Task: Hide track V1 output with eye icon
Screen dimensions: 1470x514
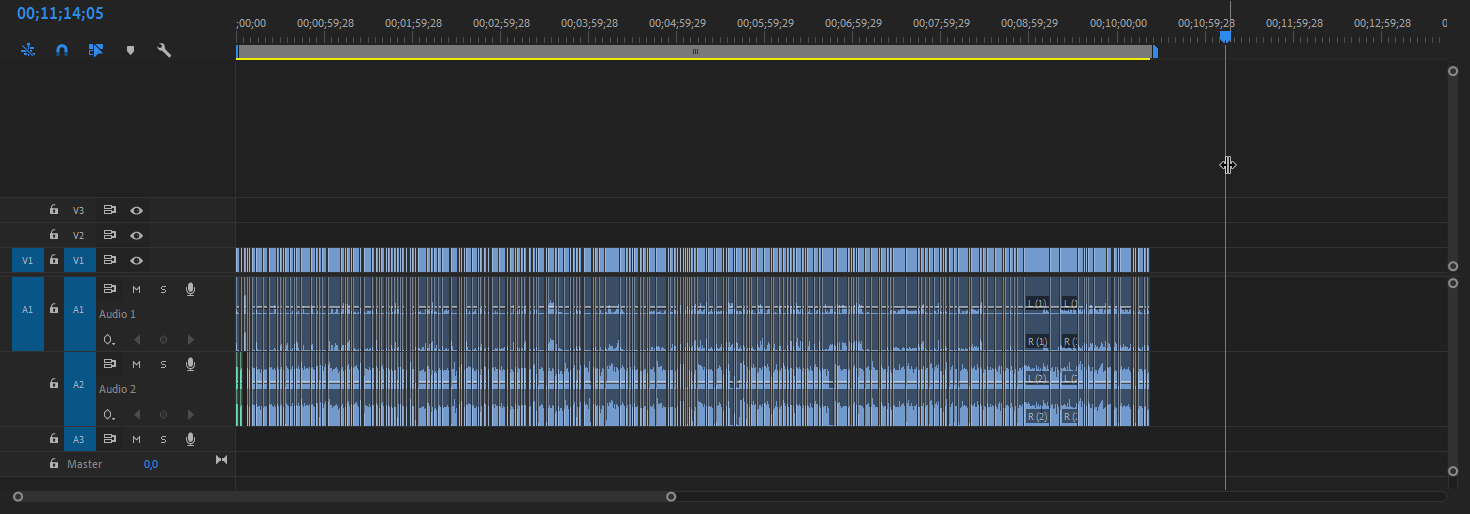Action: click(x=136, y=260)
